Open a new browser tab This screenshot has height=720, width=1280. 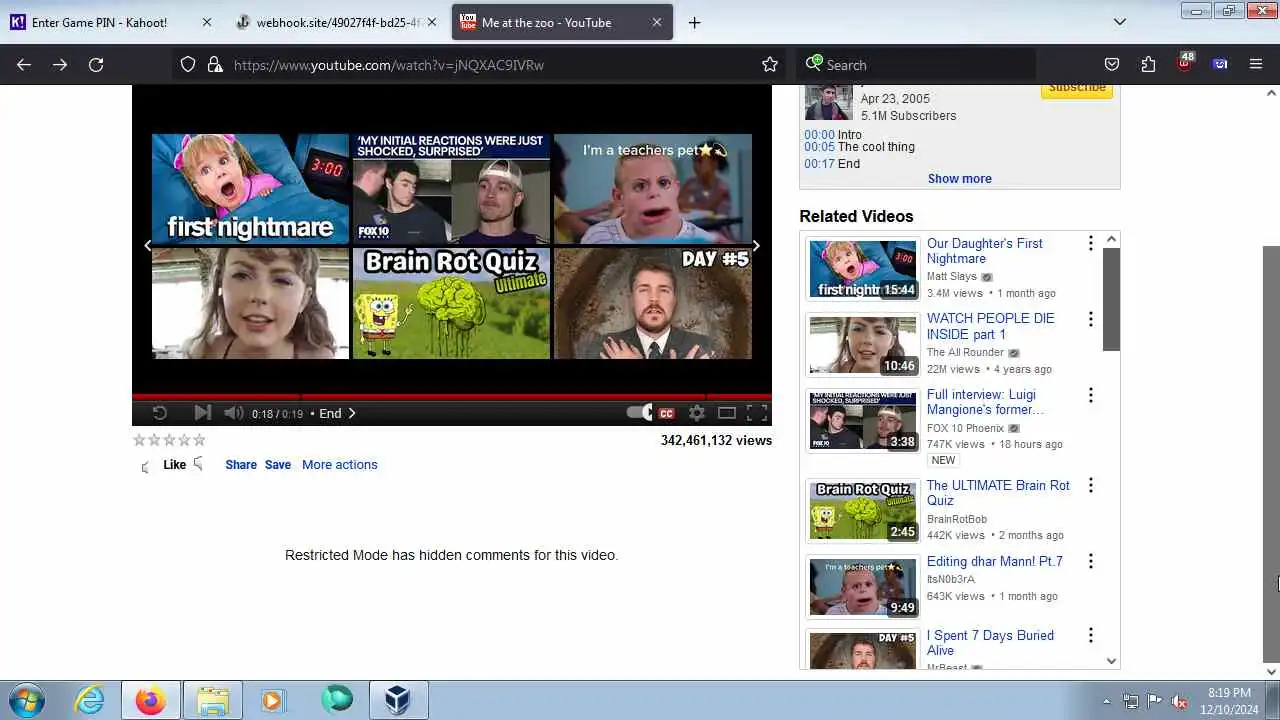(x=694, y=22)
